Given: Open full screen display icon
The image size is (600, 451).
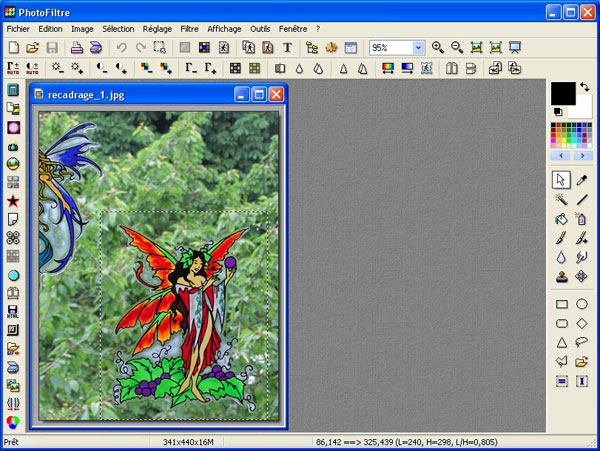Looking at the screenshot, I should pos(515,47).
